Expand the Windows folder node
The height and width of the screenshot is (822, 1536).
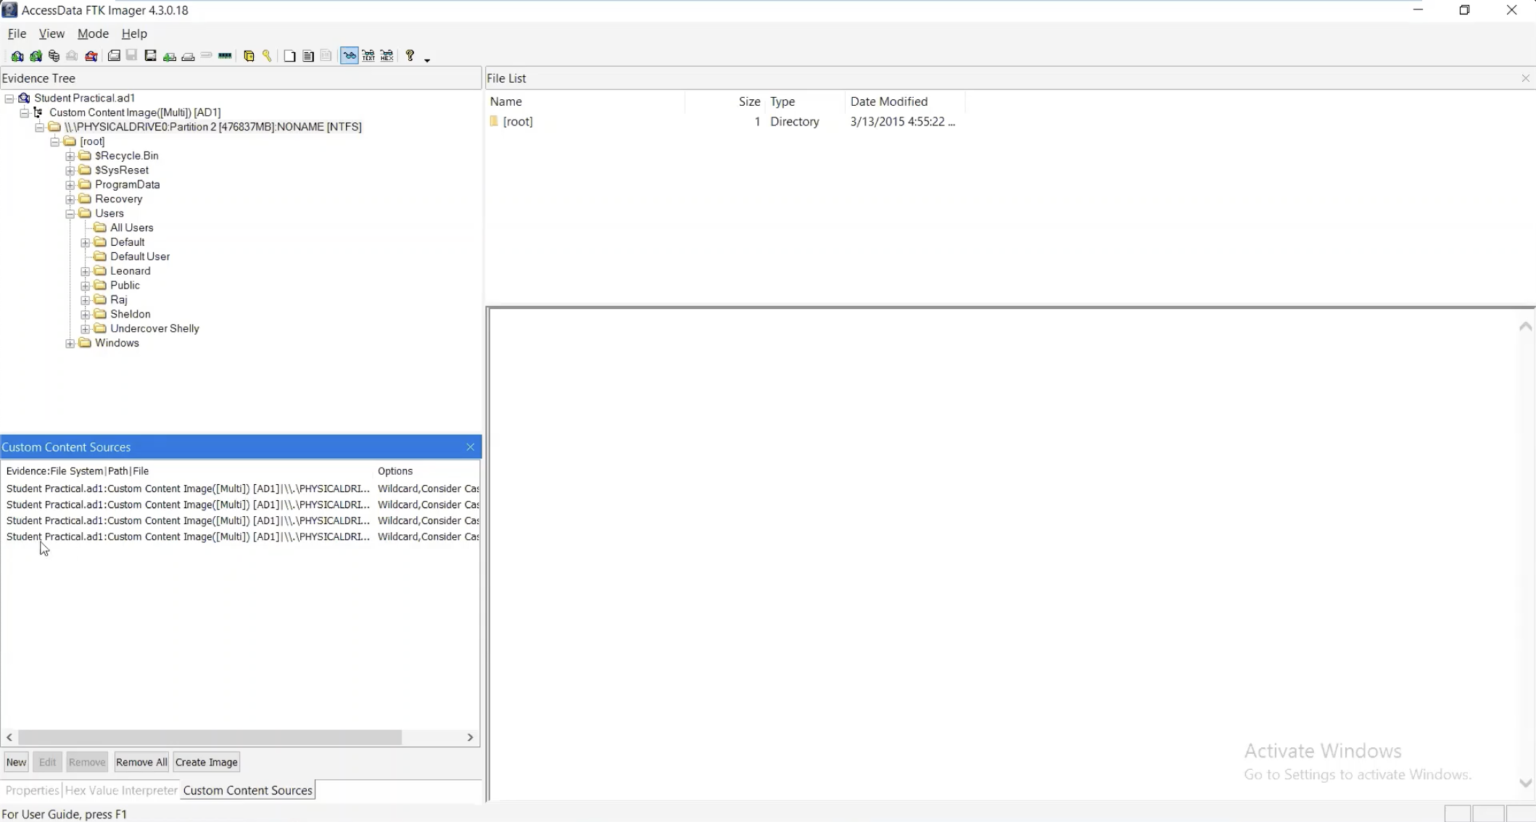(69, 343)
